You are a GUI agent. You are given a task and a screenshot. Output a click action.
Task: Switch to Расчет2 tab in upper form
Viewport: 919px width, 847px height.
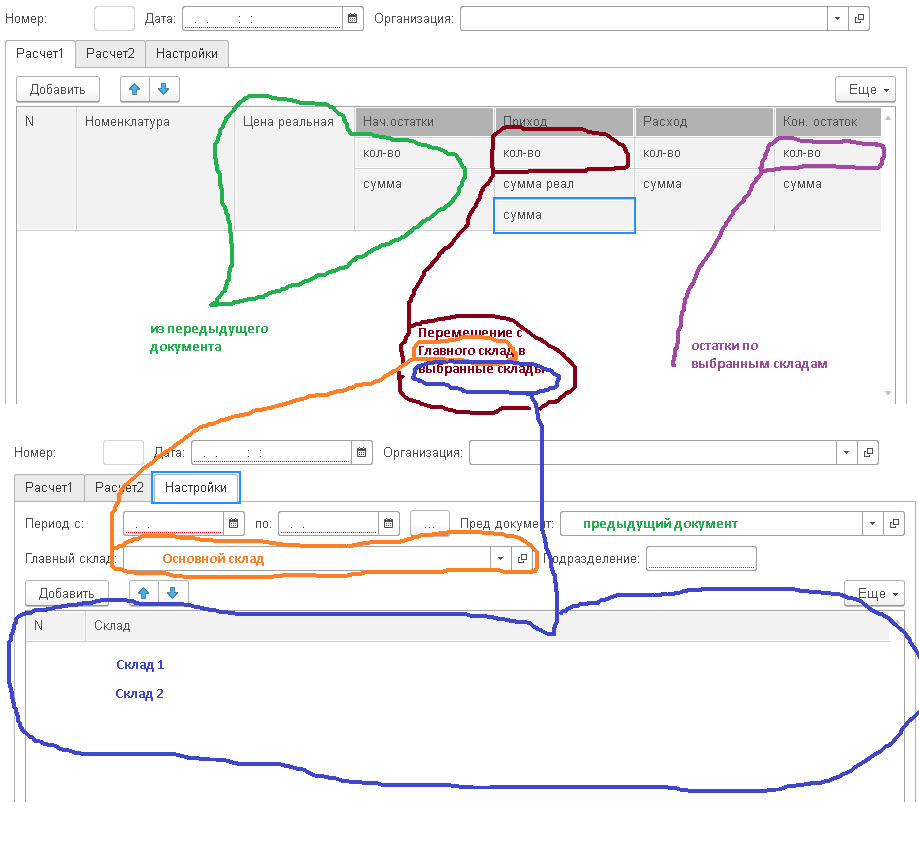coord(110,53)
